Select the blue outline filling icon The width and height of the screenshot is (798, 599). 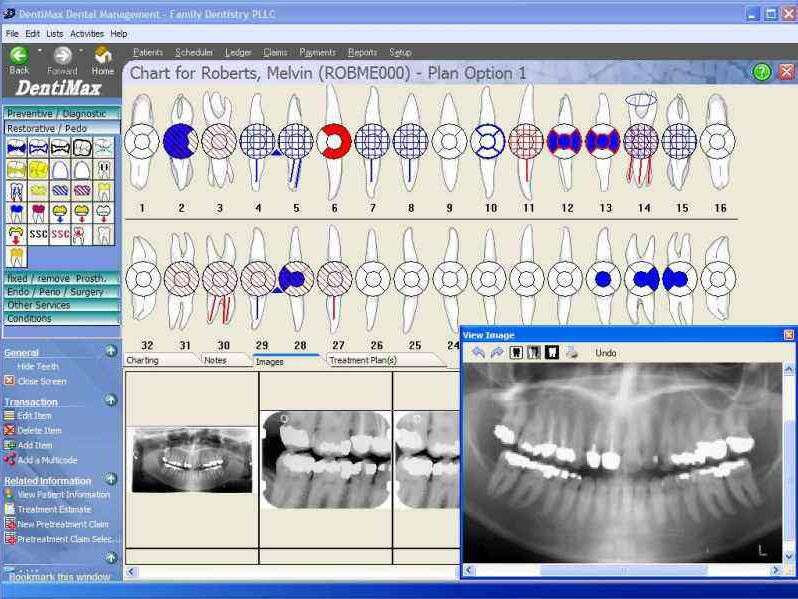(x=39, y=148)
